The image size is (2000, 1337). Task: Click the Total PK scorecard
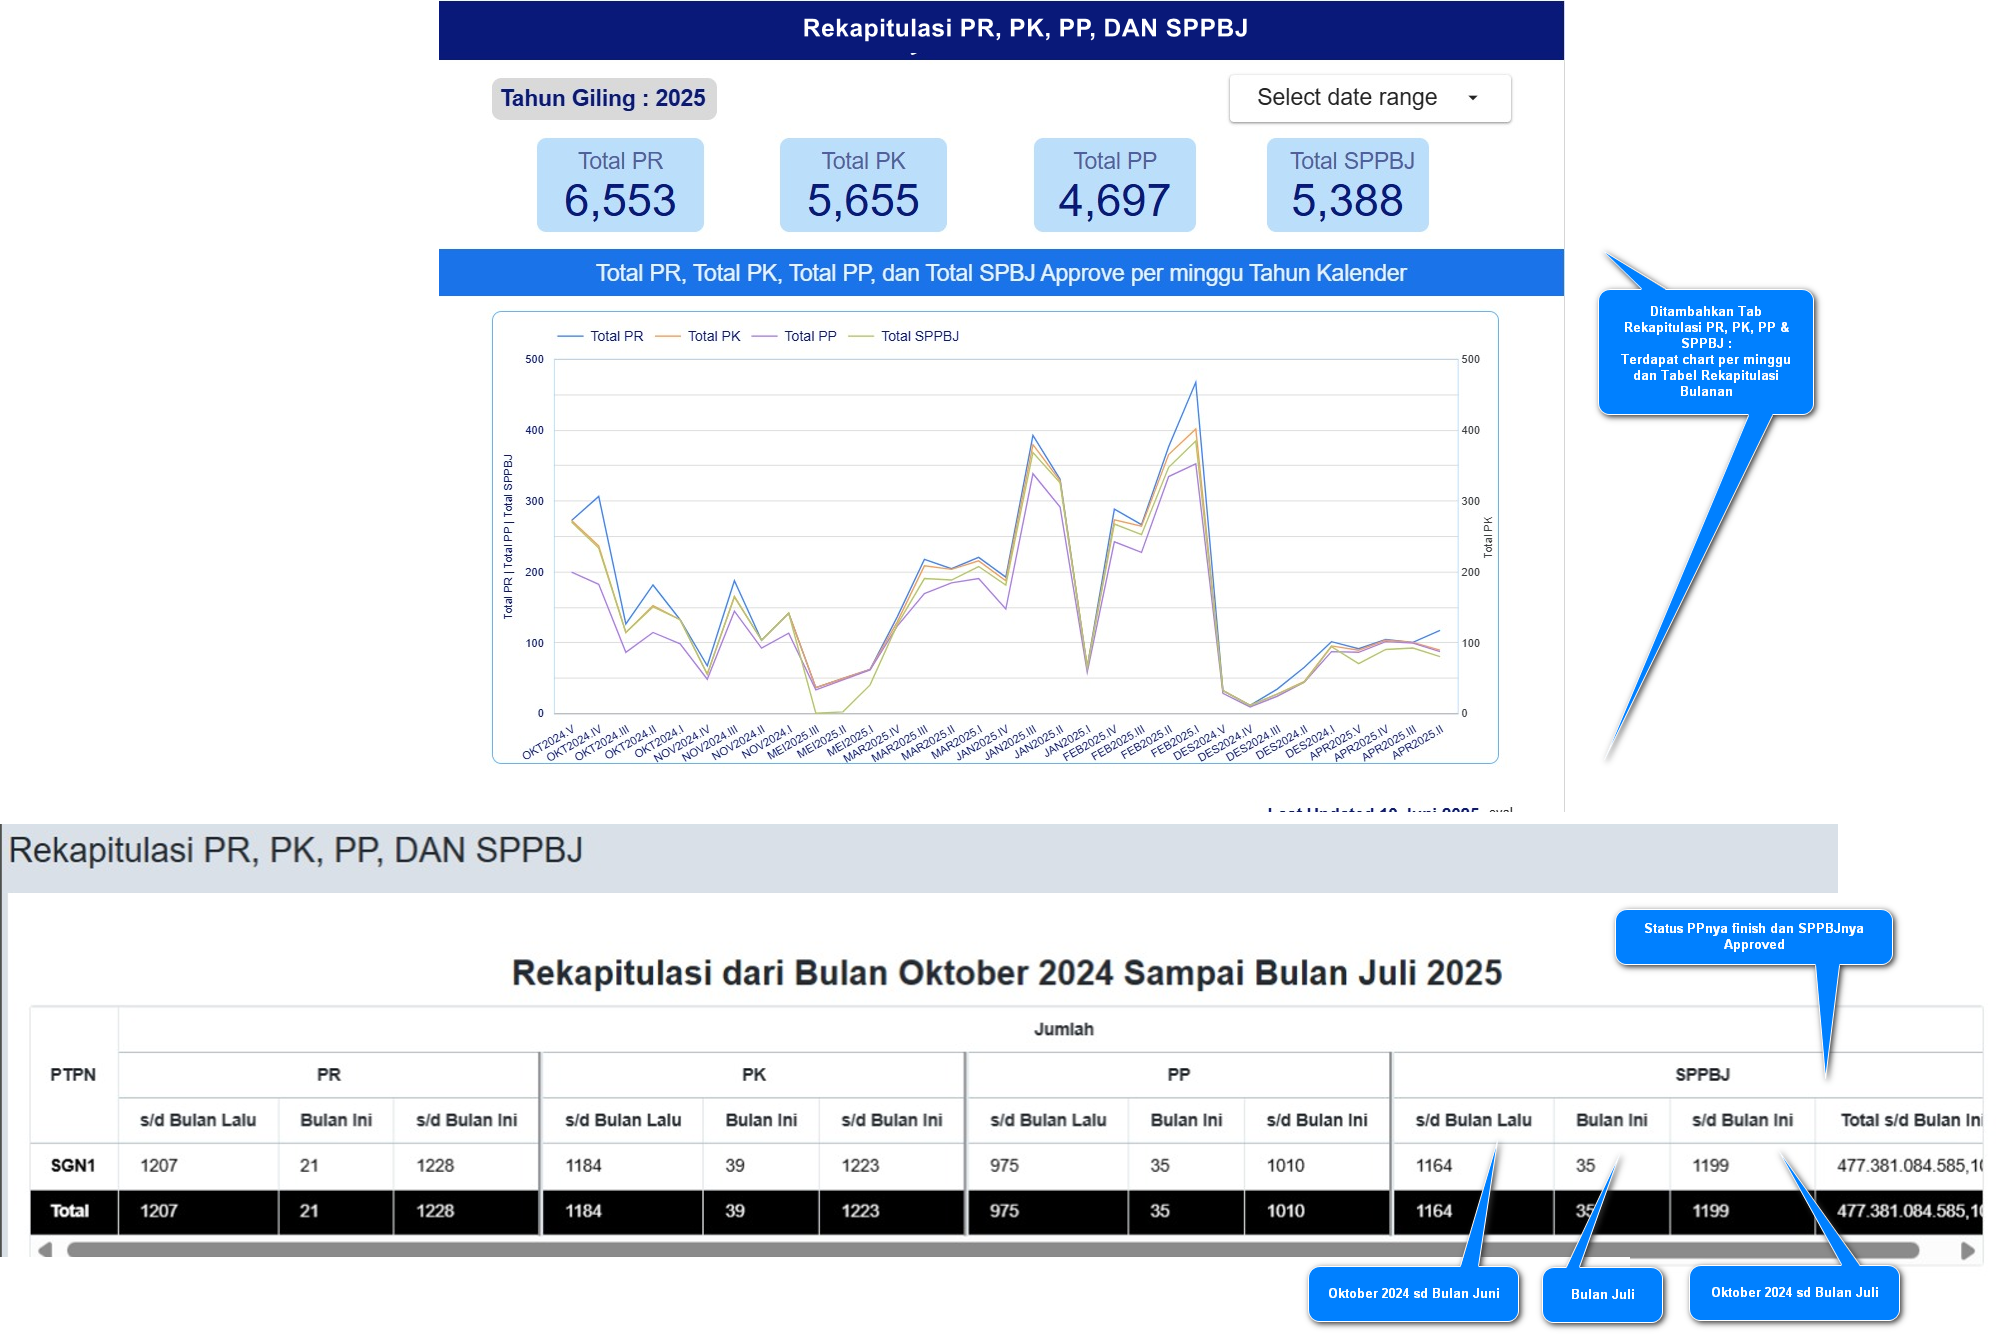863,185
